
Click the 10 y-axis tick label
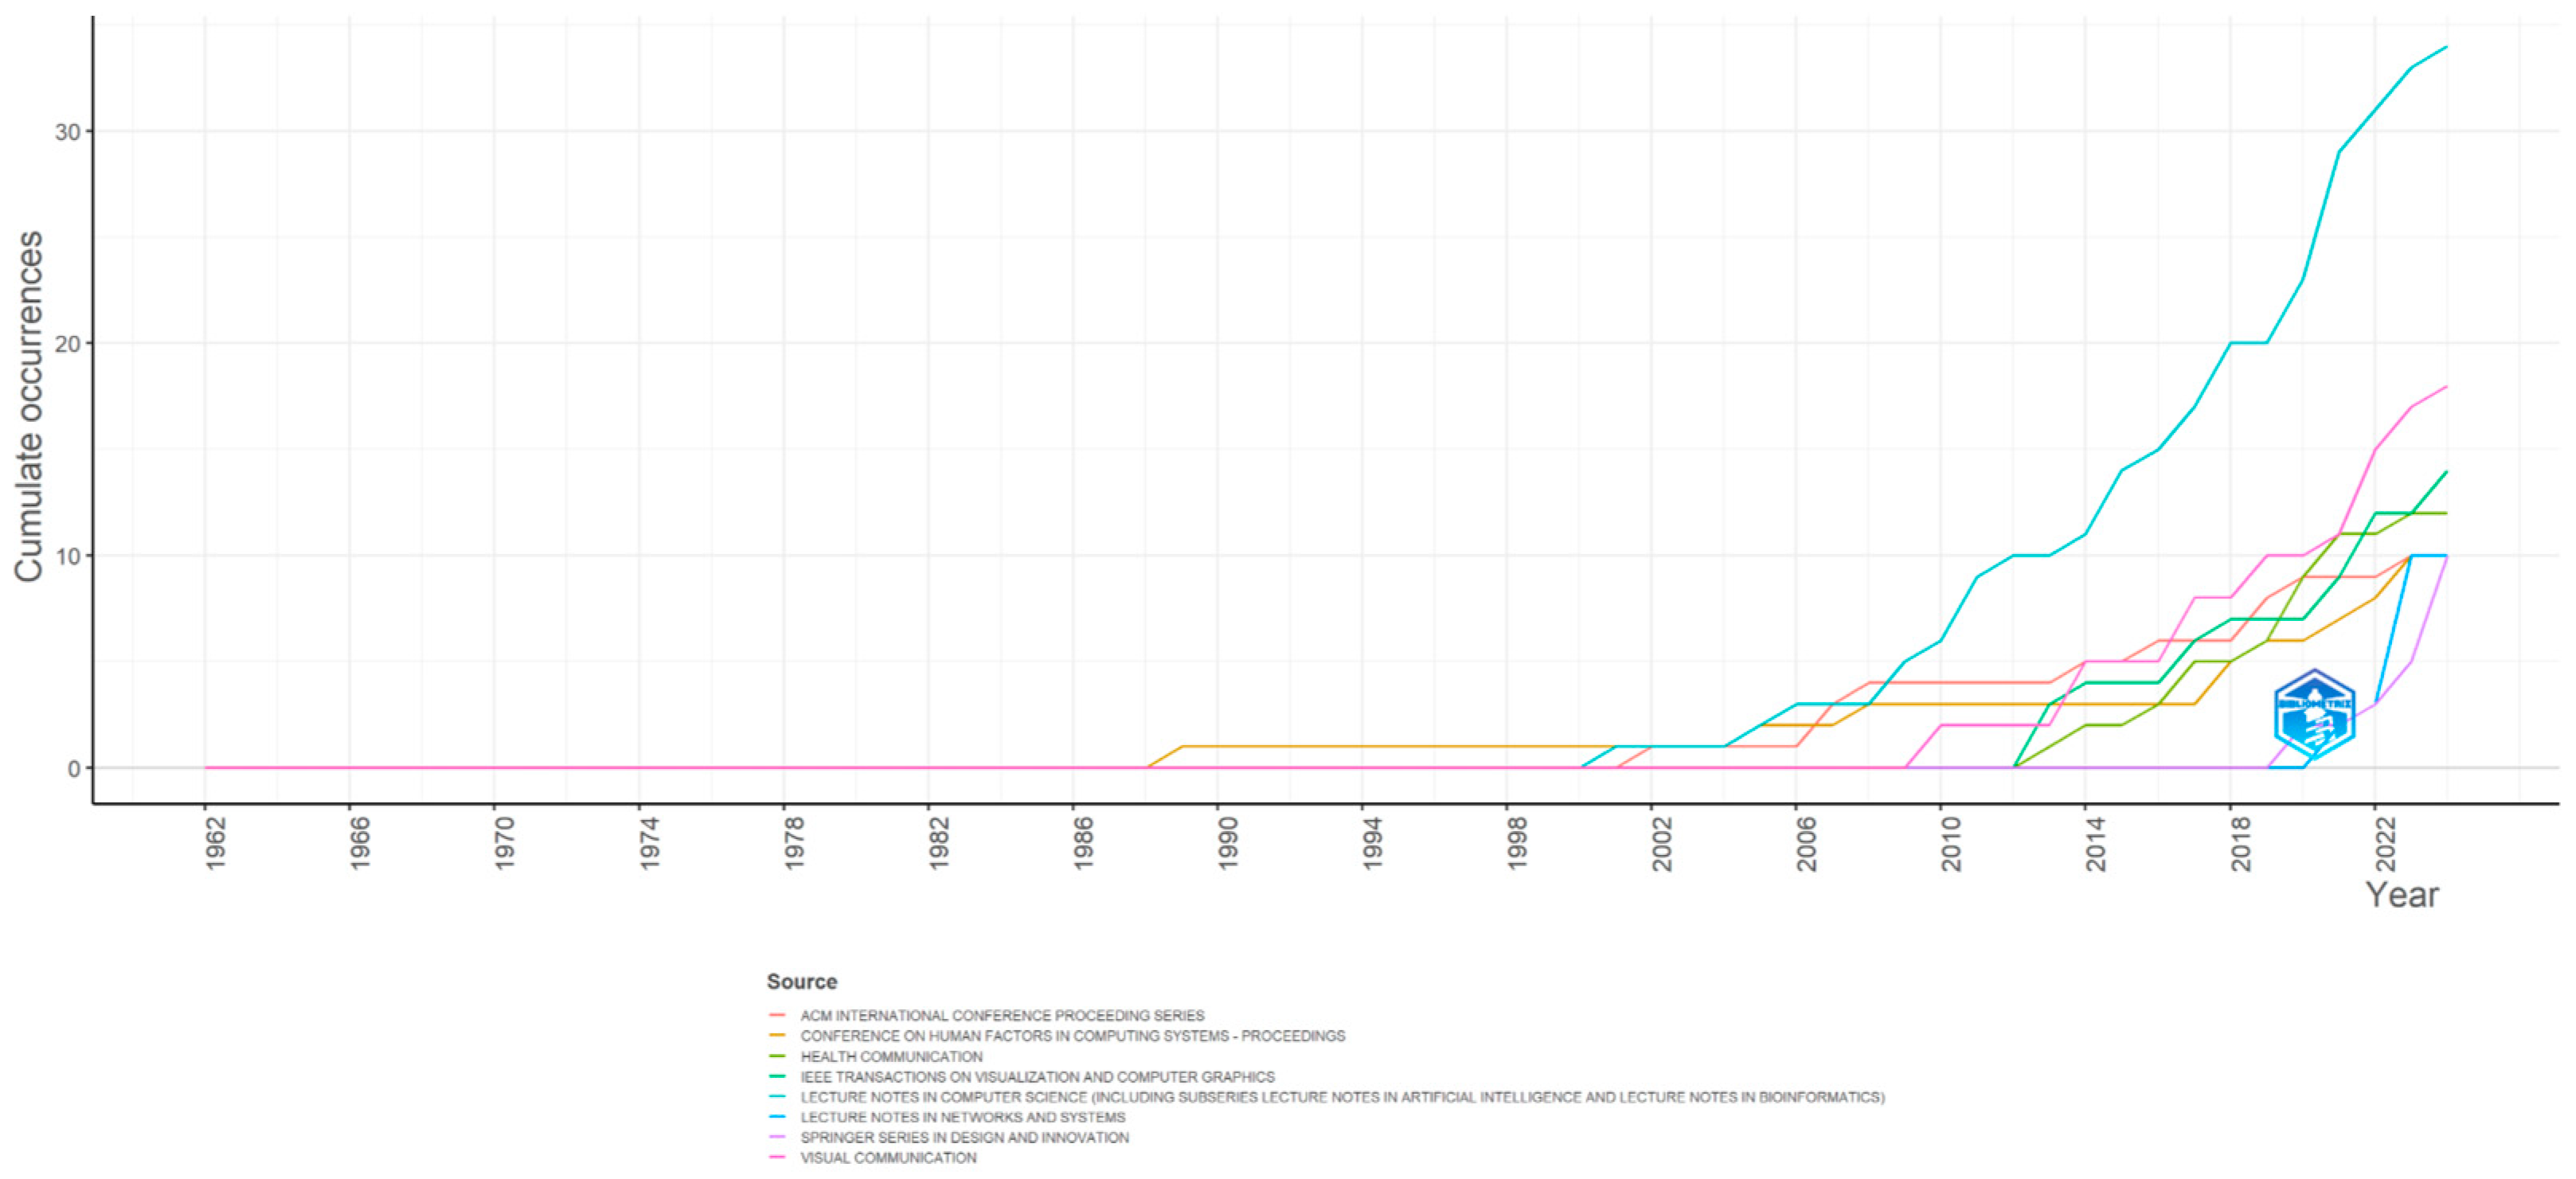[67, 556]
